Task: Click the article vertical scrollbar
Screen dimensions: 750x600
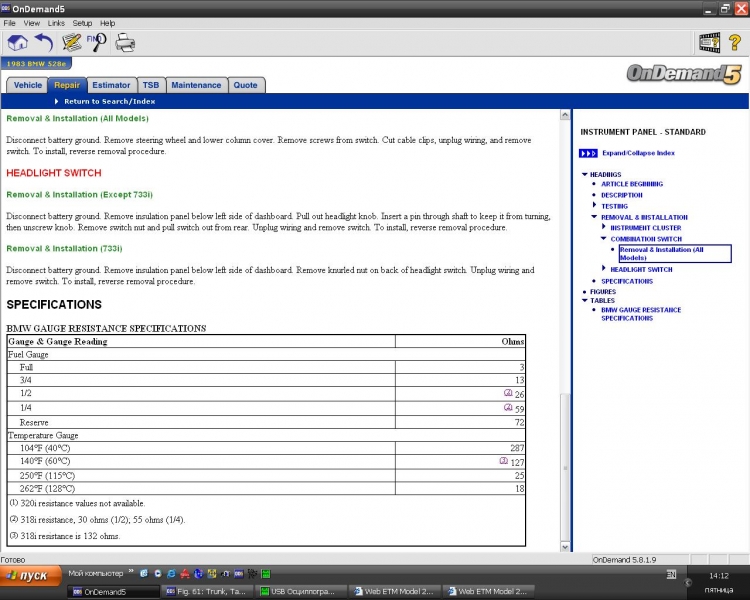Action: (566, 300)
